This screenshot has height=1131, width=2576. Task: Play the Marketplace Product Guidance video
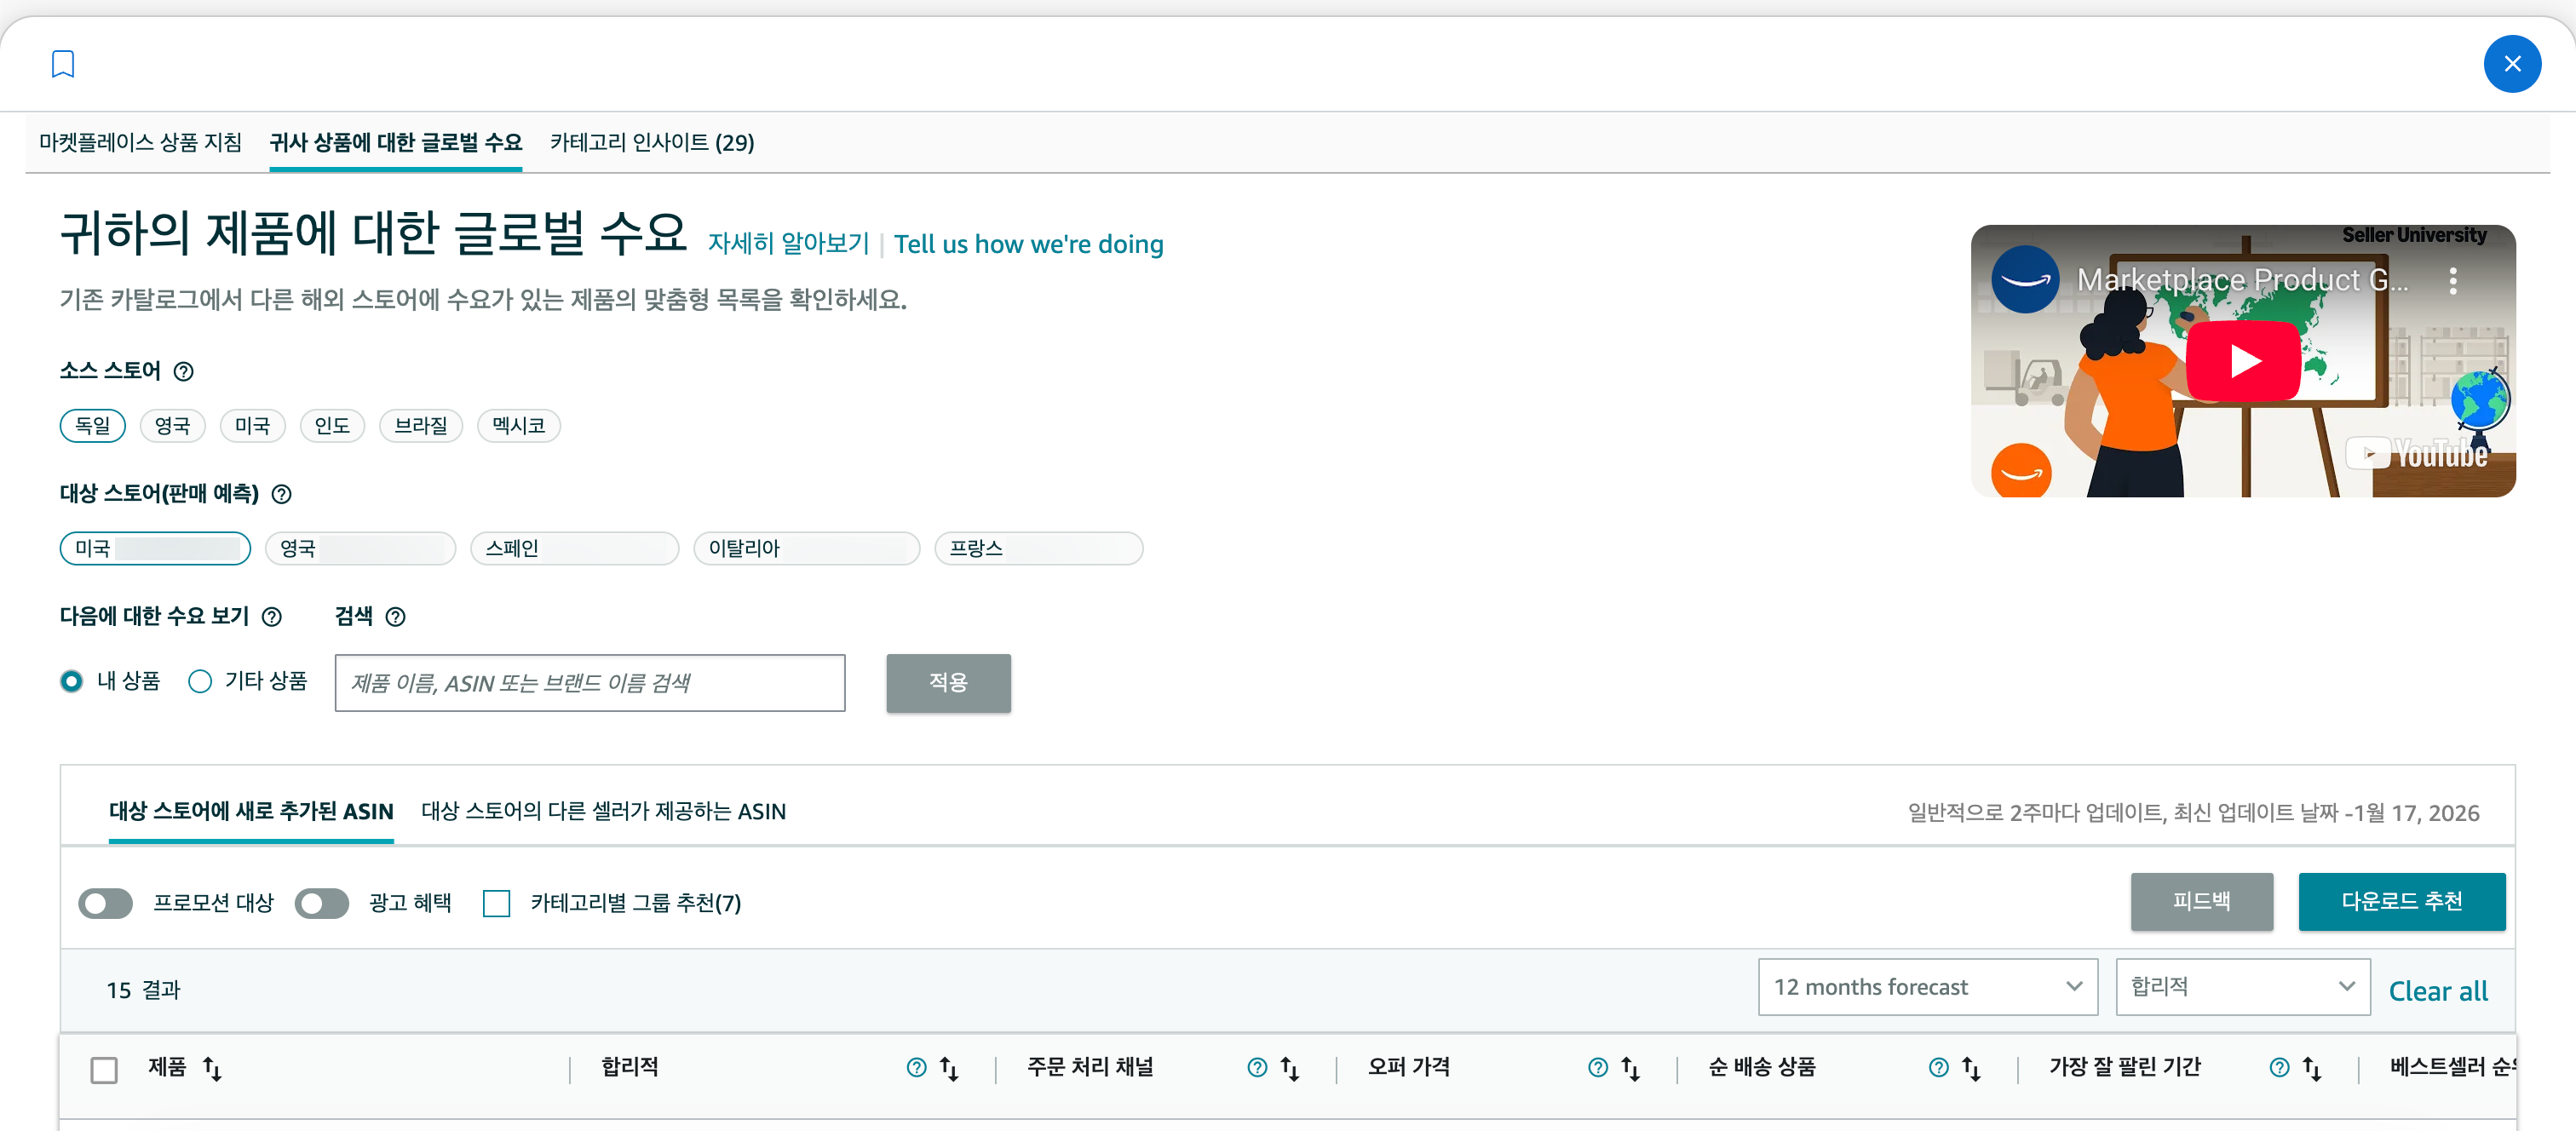(x=2242, y=360)
